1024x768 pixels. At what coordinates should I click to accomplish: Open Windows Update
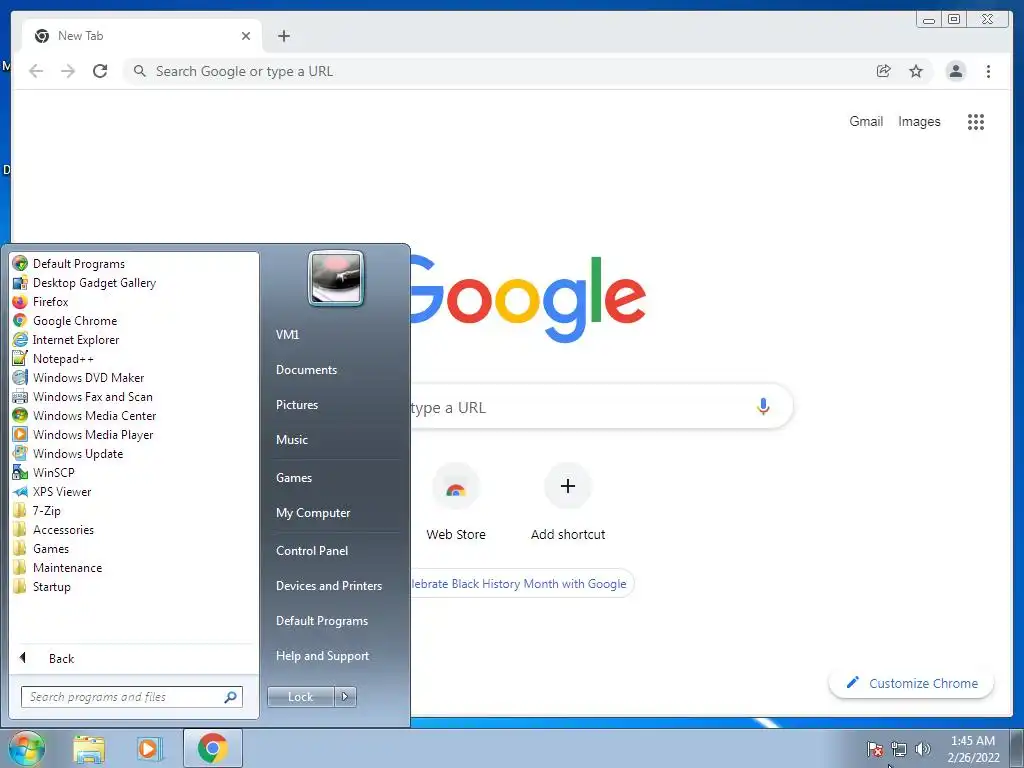click(x=68, y=453)
